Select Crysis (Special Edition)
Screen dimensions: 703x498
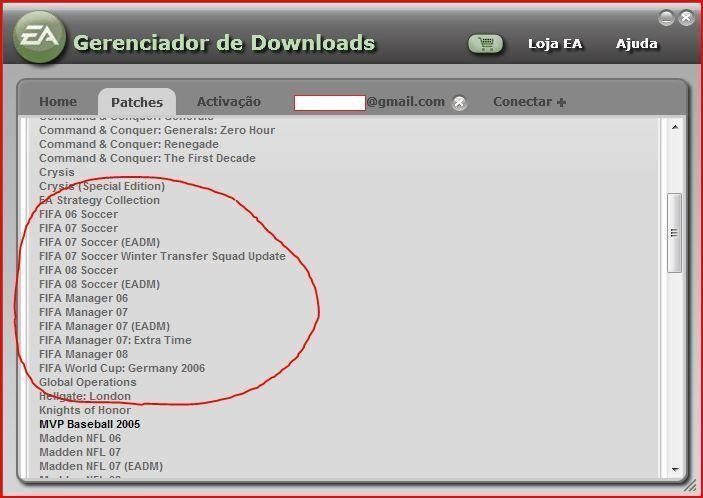[102, 186]
